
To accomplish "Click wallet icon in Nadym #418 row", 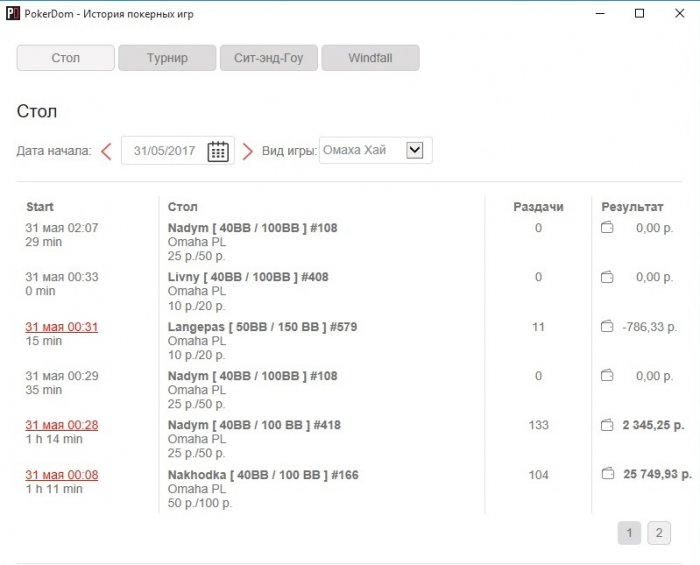I will click(x=607, y=425).
